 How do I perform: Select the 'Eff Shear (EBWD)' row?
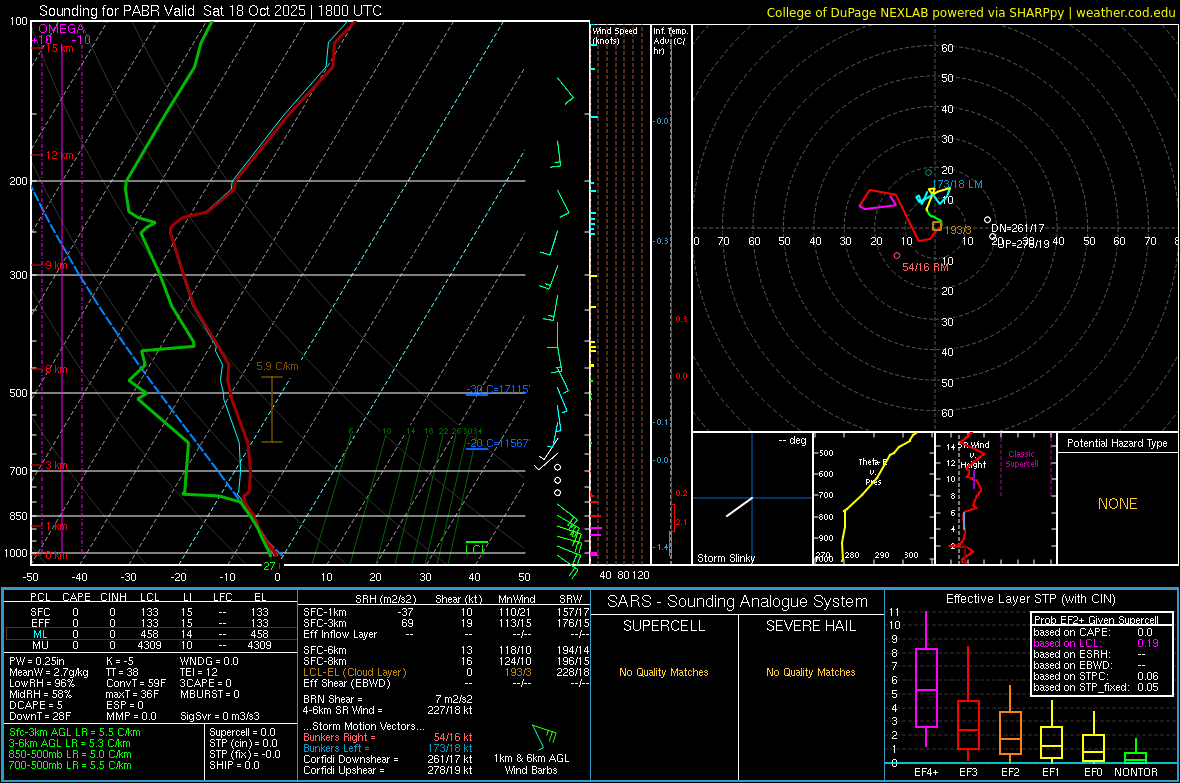click(447, 683)
